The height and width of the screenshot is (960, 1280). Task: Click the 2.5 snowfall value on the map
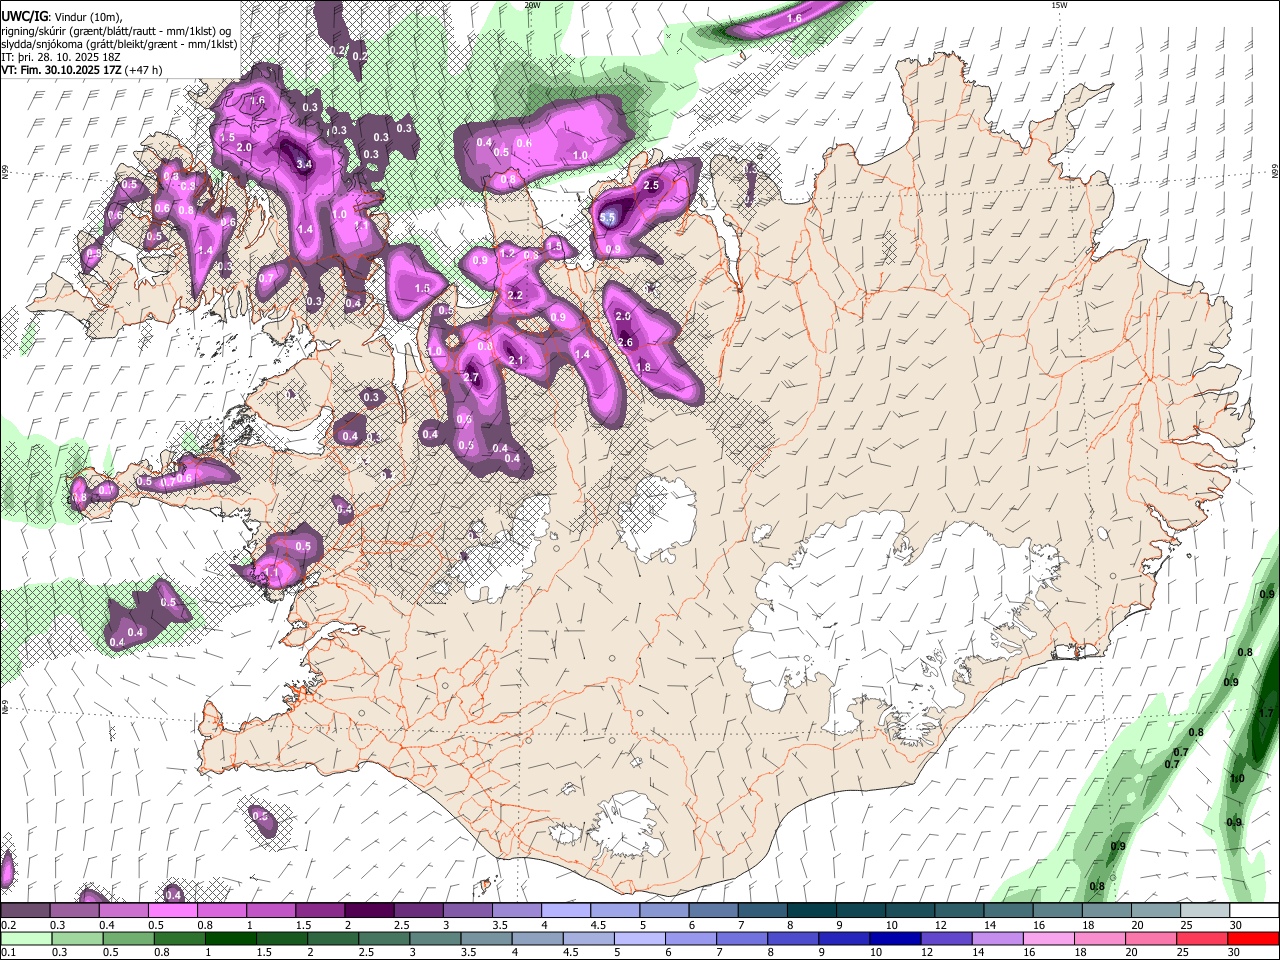tap(651, 186)
